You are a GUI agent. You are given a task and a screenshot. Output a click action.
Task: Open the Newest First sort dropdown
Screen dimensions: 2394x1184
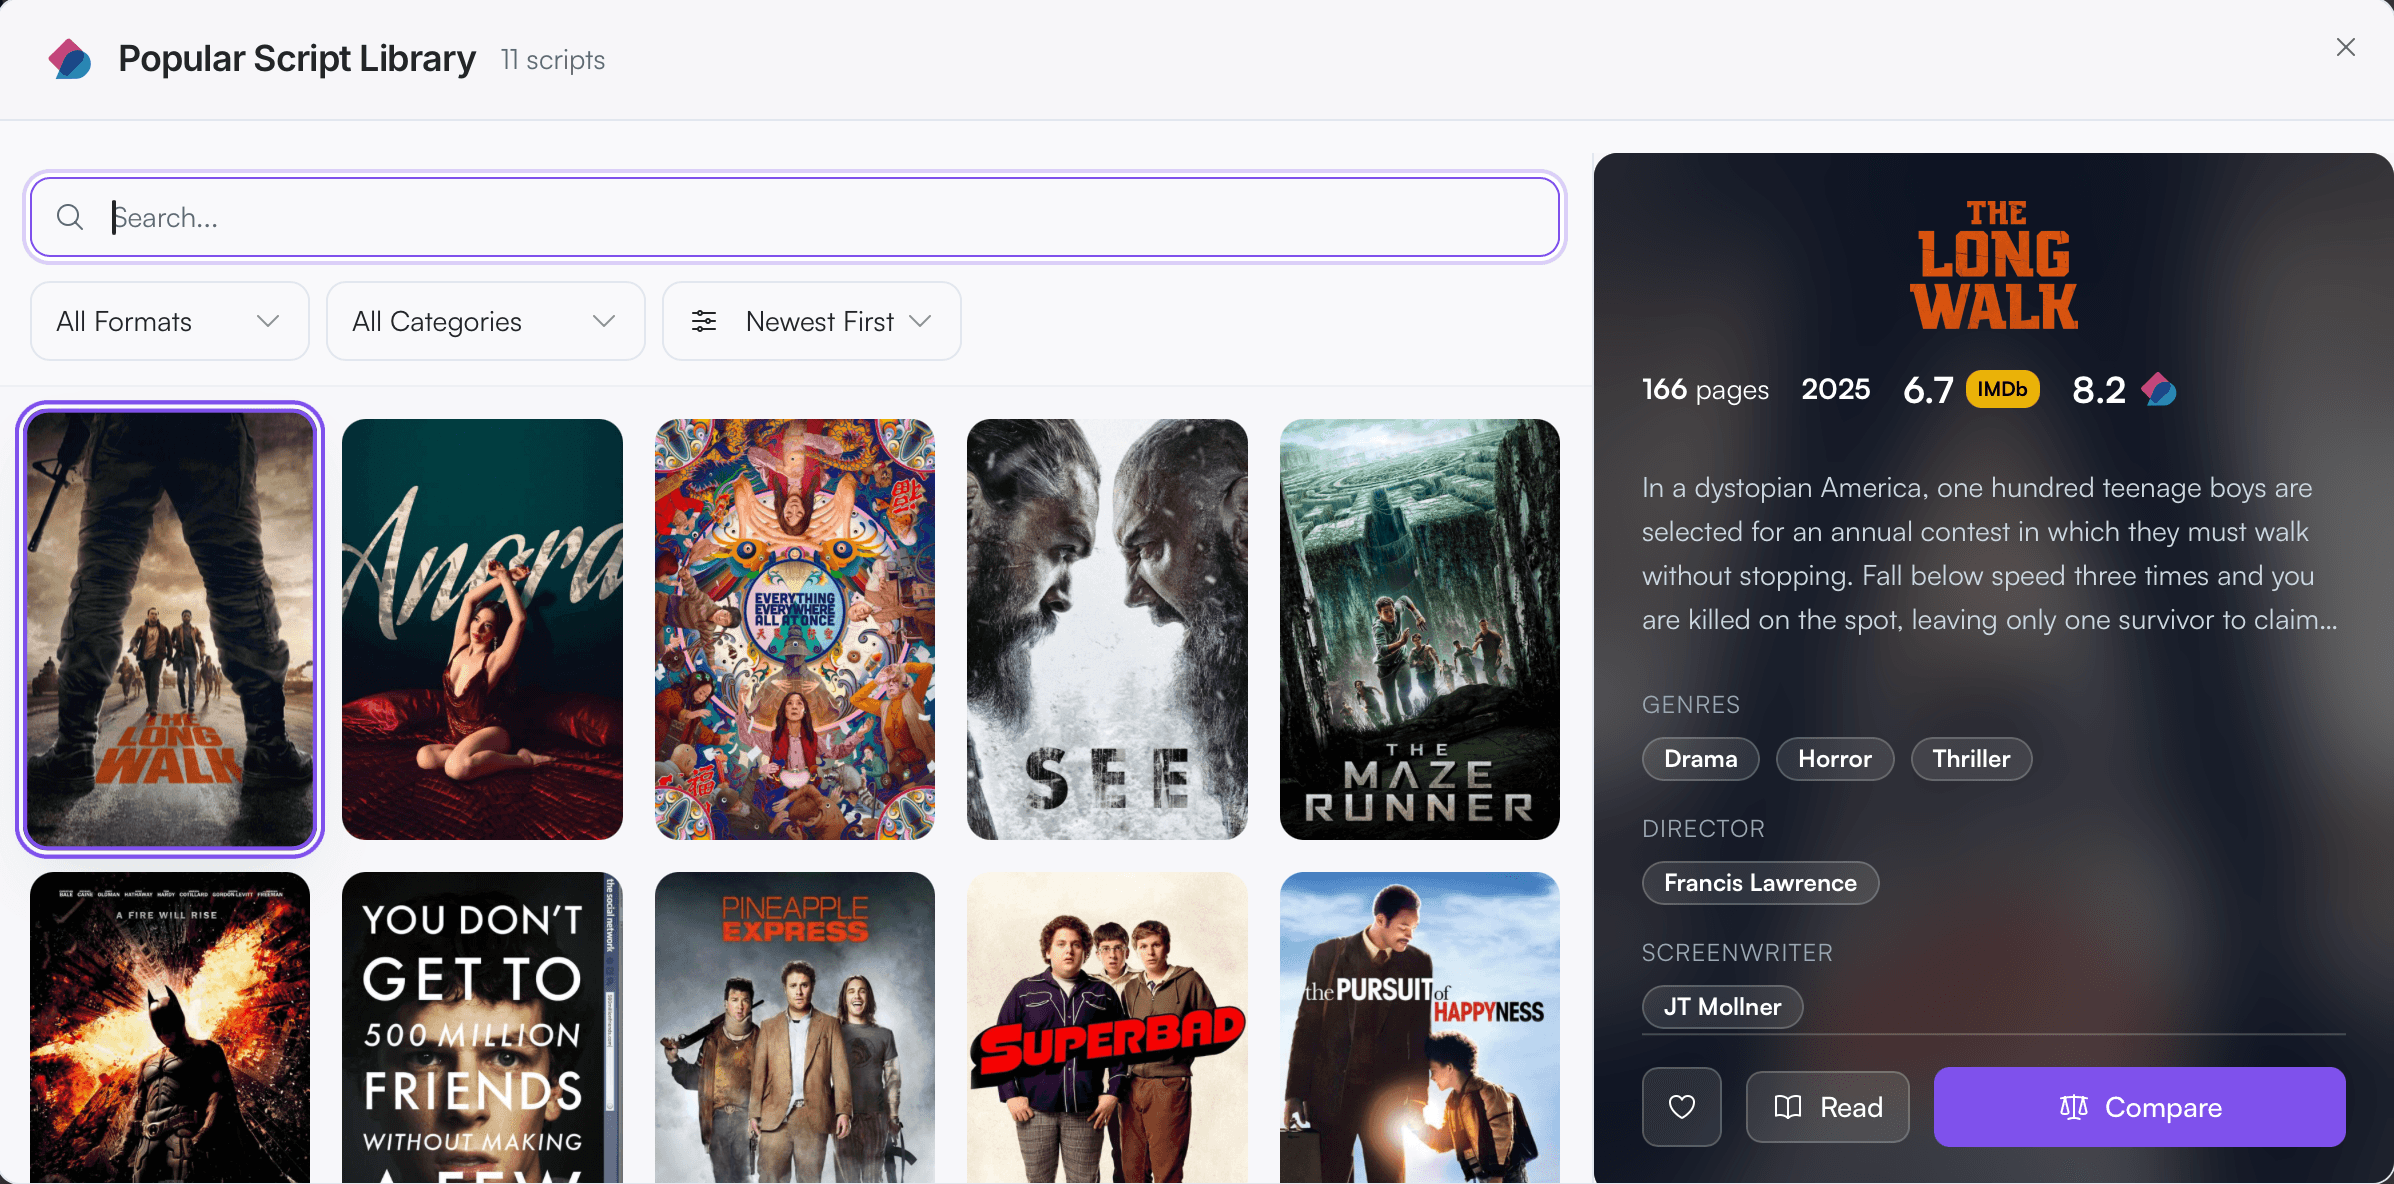click(x=812, y=321)
